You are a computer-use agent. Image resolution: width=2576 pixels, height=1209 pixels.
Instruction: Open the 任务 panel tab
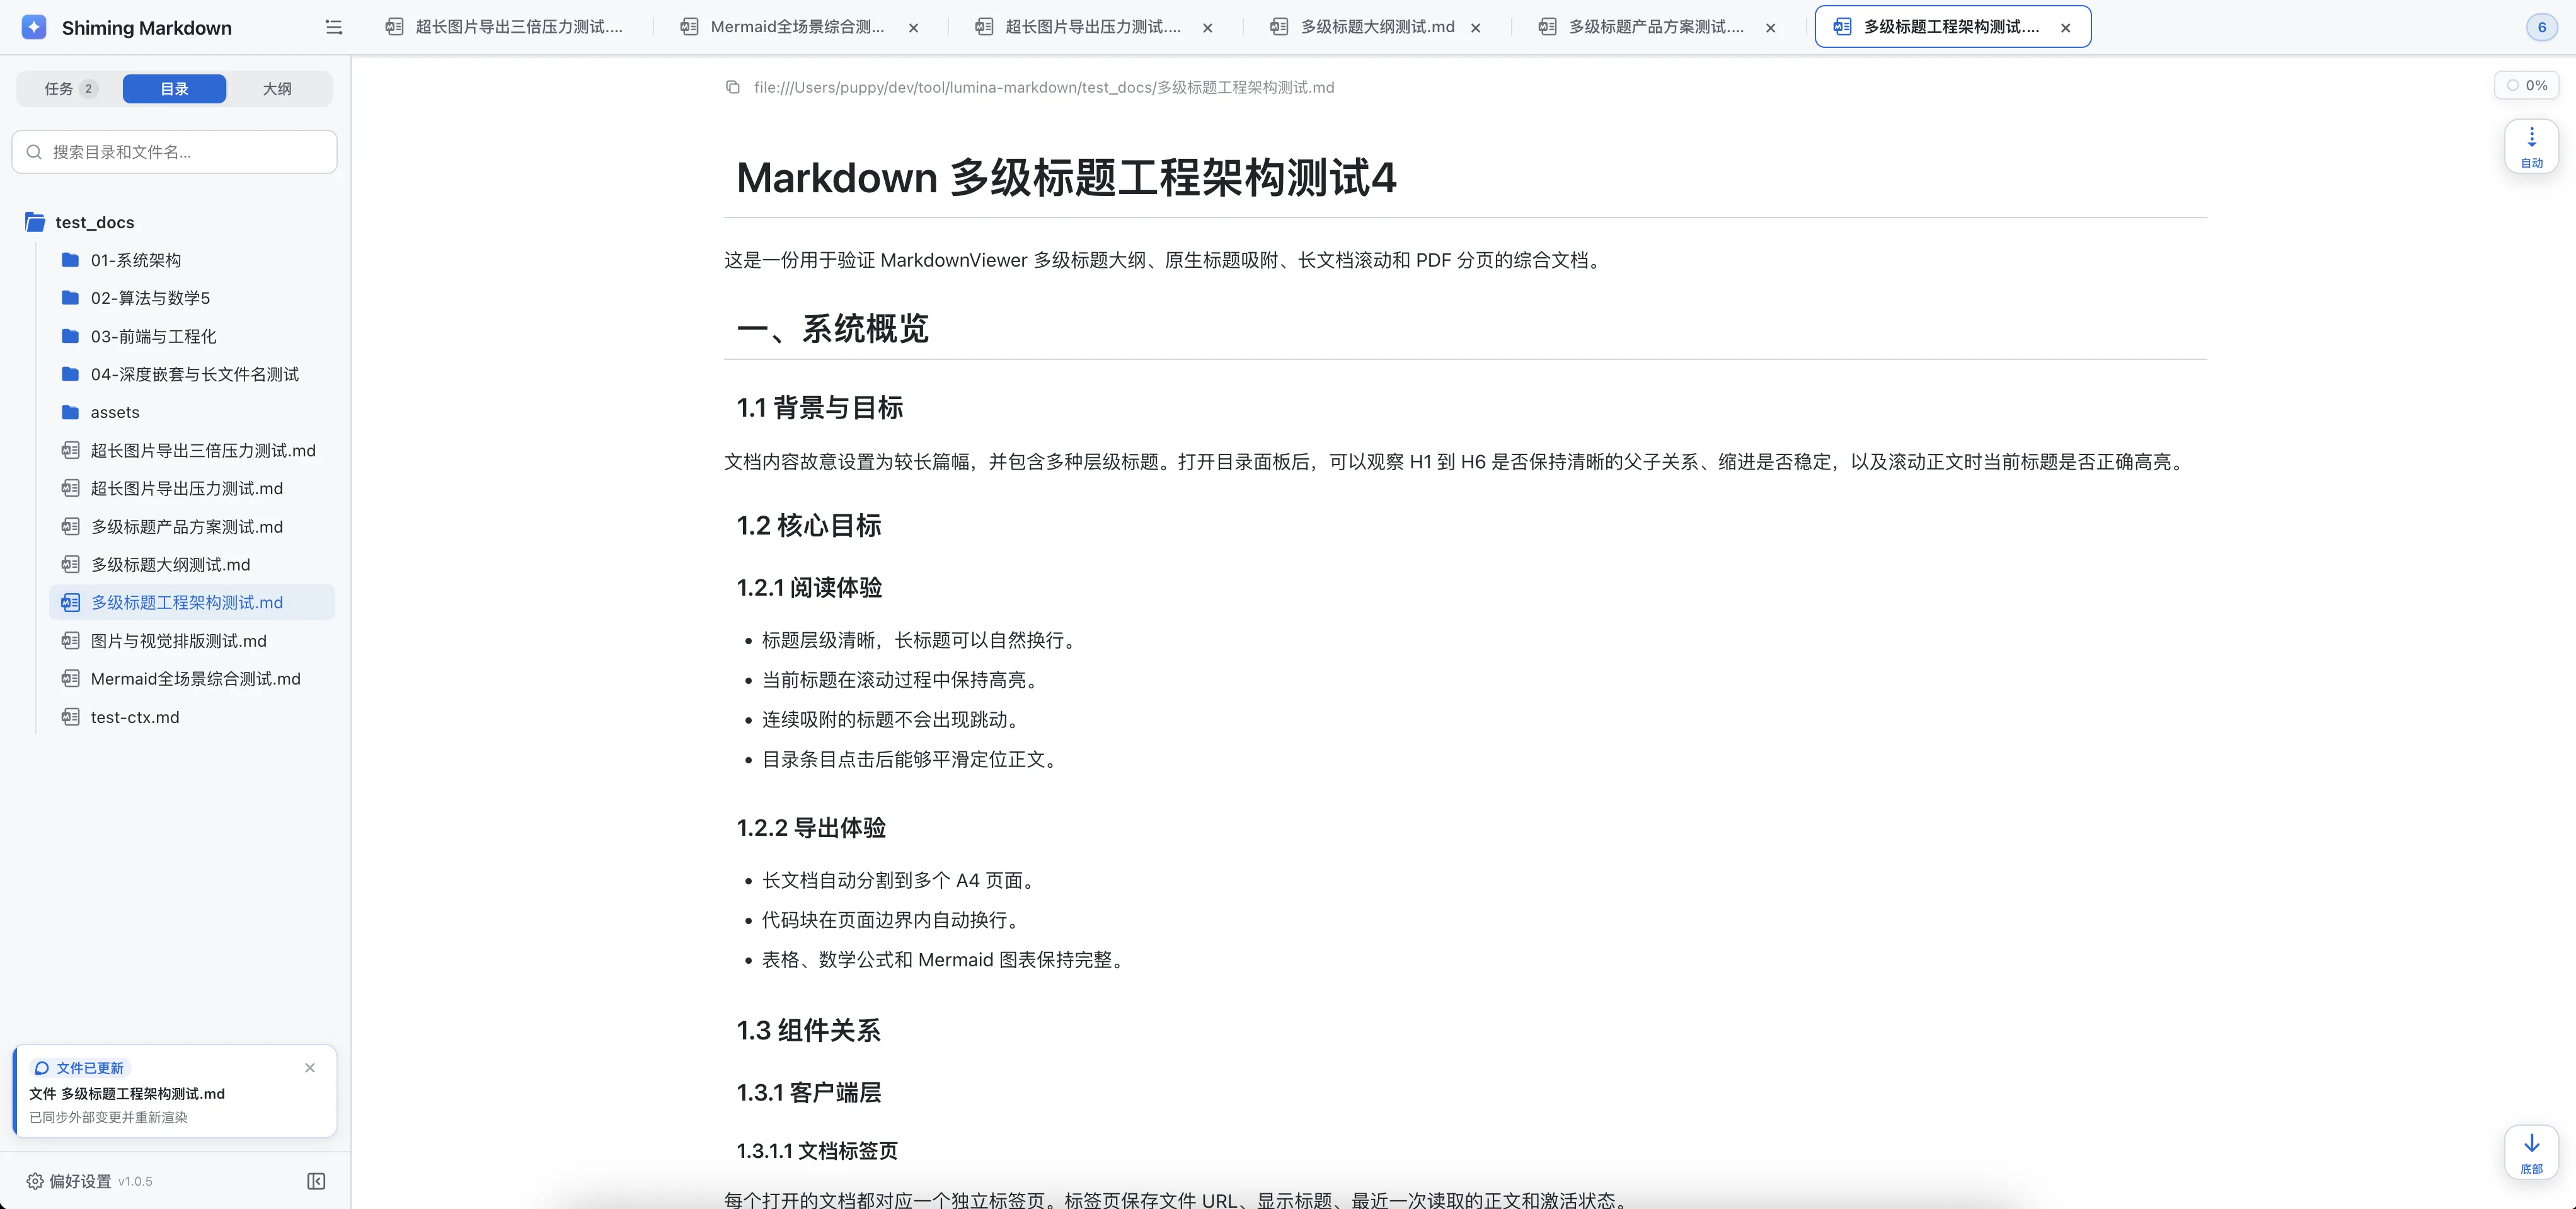pos(70,89)
